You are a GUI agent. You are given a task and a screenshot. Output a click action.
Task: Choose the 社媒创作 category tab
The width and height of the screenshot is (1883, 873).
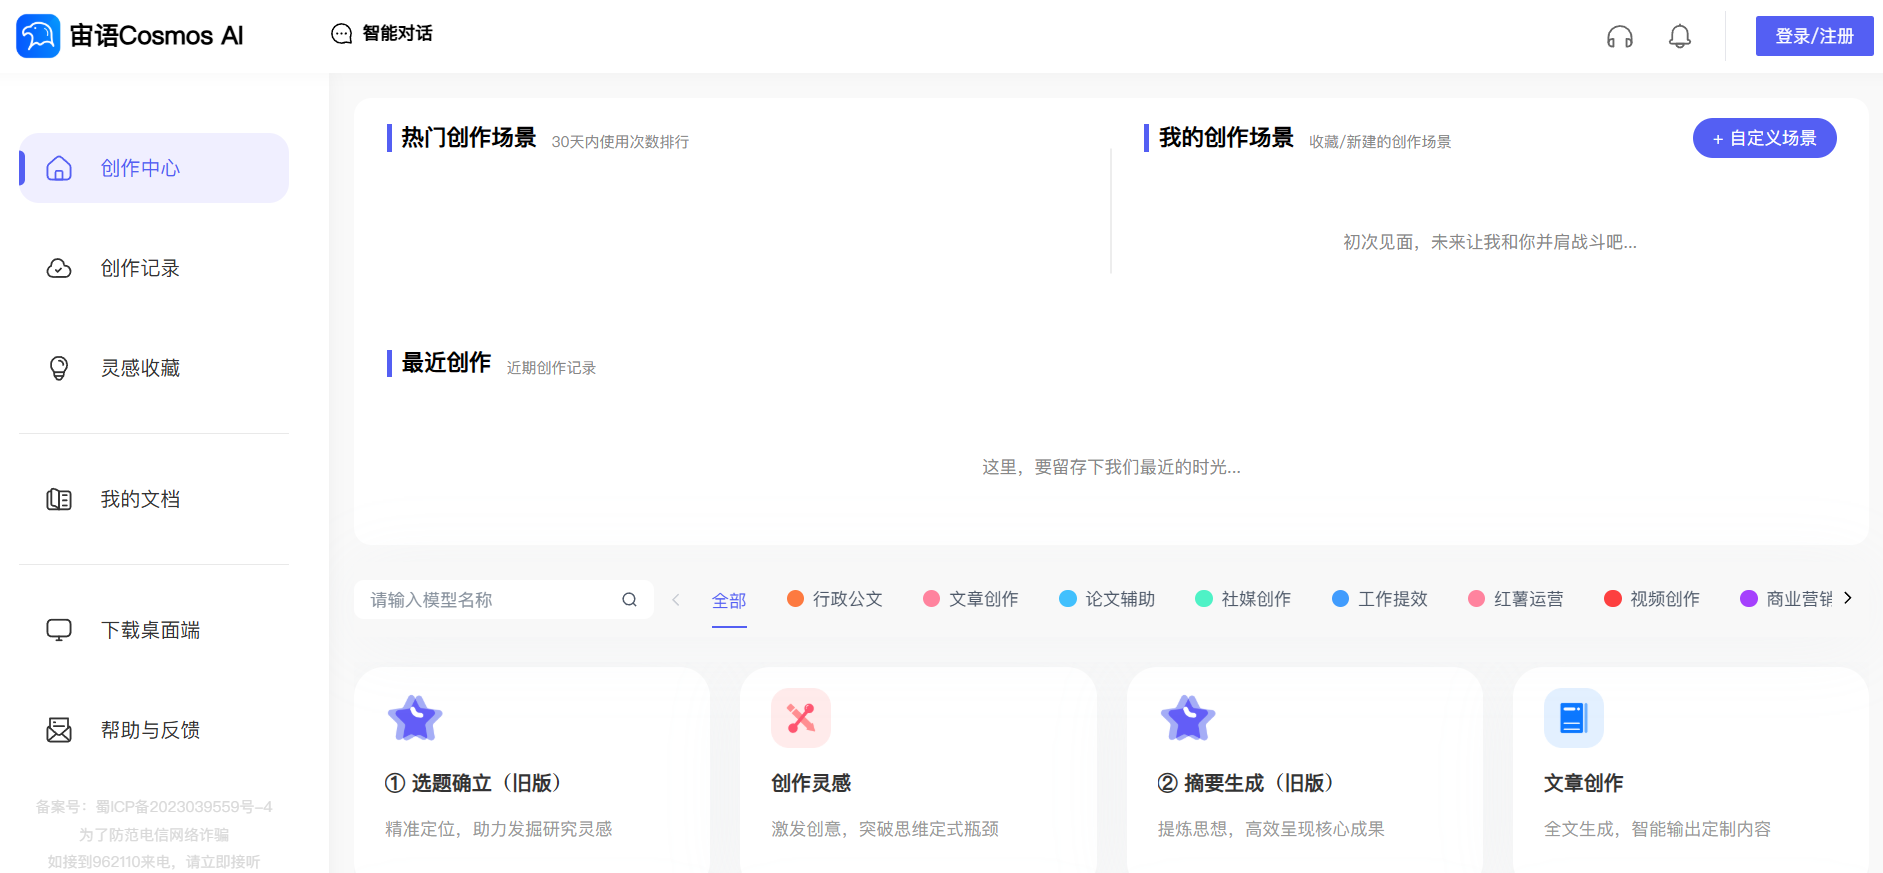[x=1243, y=599]
